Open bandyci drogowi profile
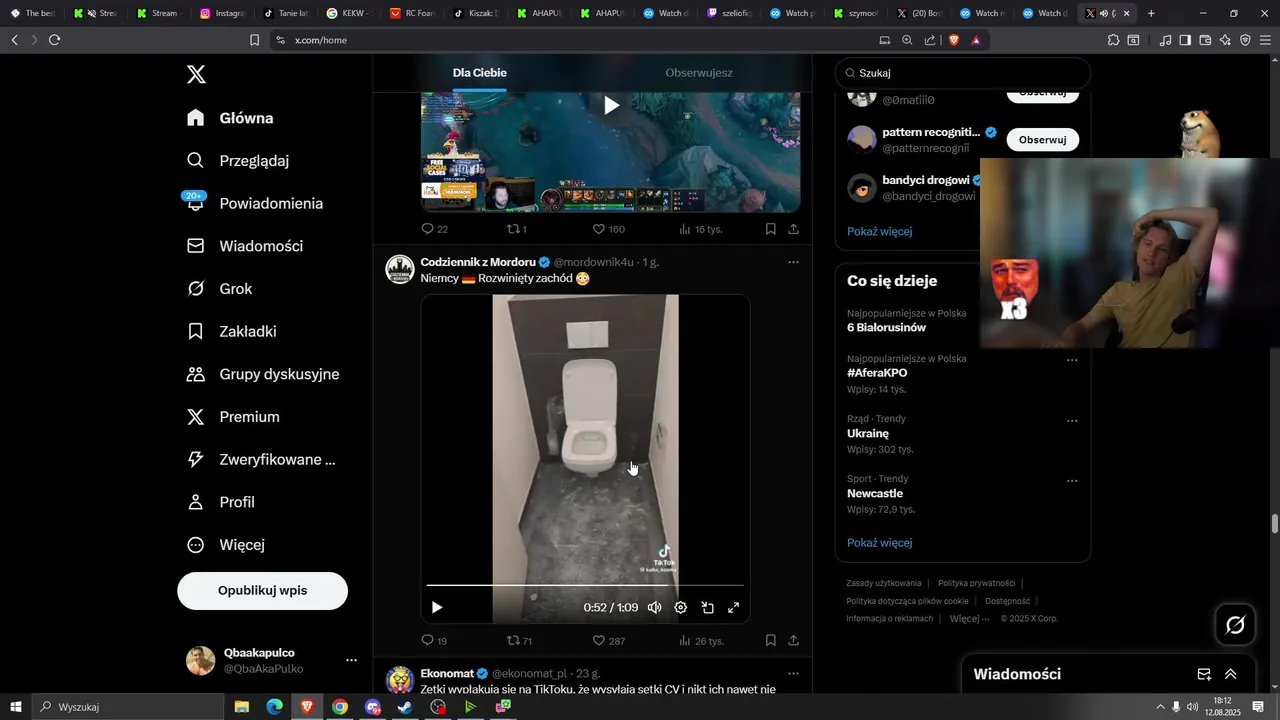Viewport: 1280px width, 720px height. click(926, 180)
